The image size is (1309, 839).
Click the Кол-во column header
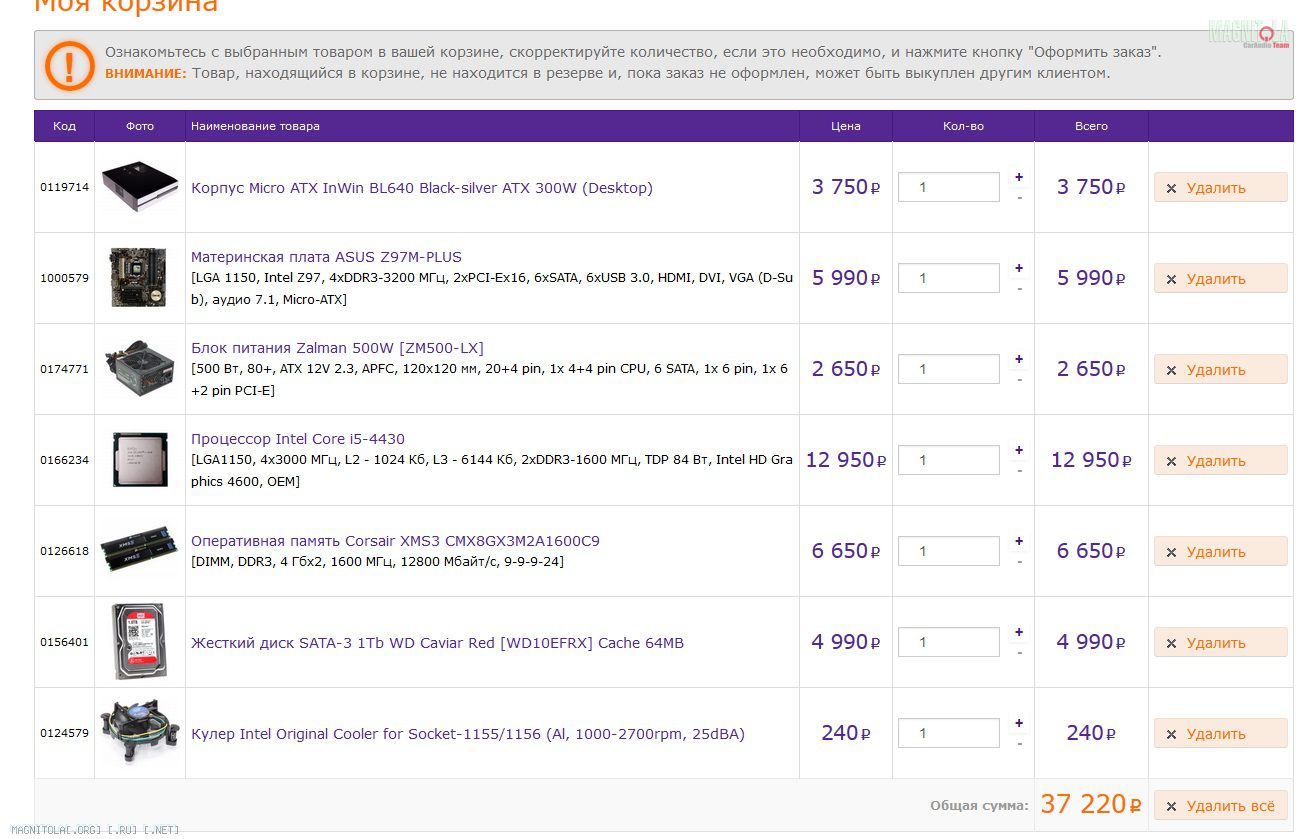pos(963,126)
